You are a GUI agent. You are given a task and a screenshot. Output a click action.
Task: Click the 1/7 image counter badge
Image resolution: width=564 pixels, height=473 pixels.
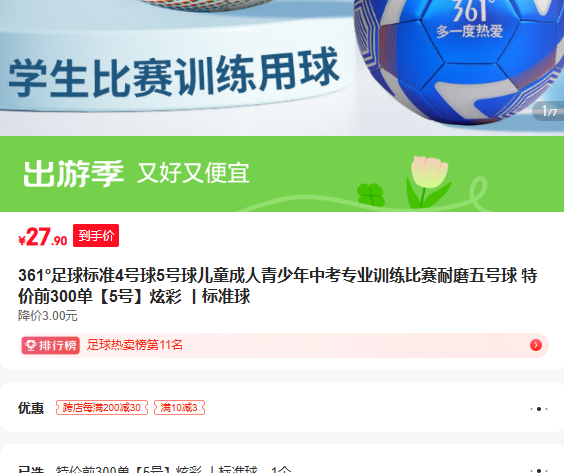pos(548,111)
